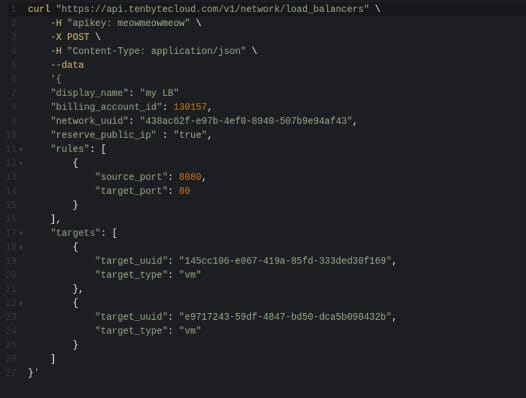526x398 pixels.
Task: Click the source_port value 8080
Action: tap(190, 177)
